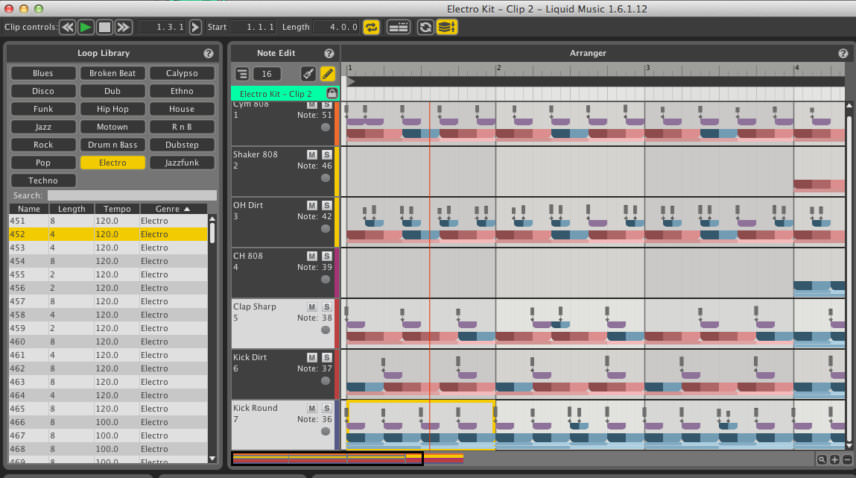Click the round knob on Kick Dirt track
Image resolution: width=856 pixels, height=478 pixels.
[325, 381]
